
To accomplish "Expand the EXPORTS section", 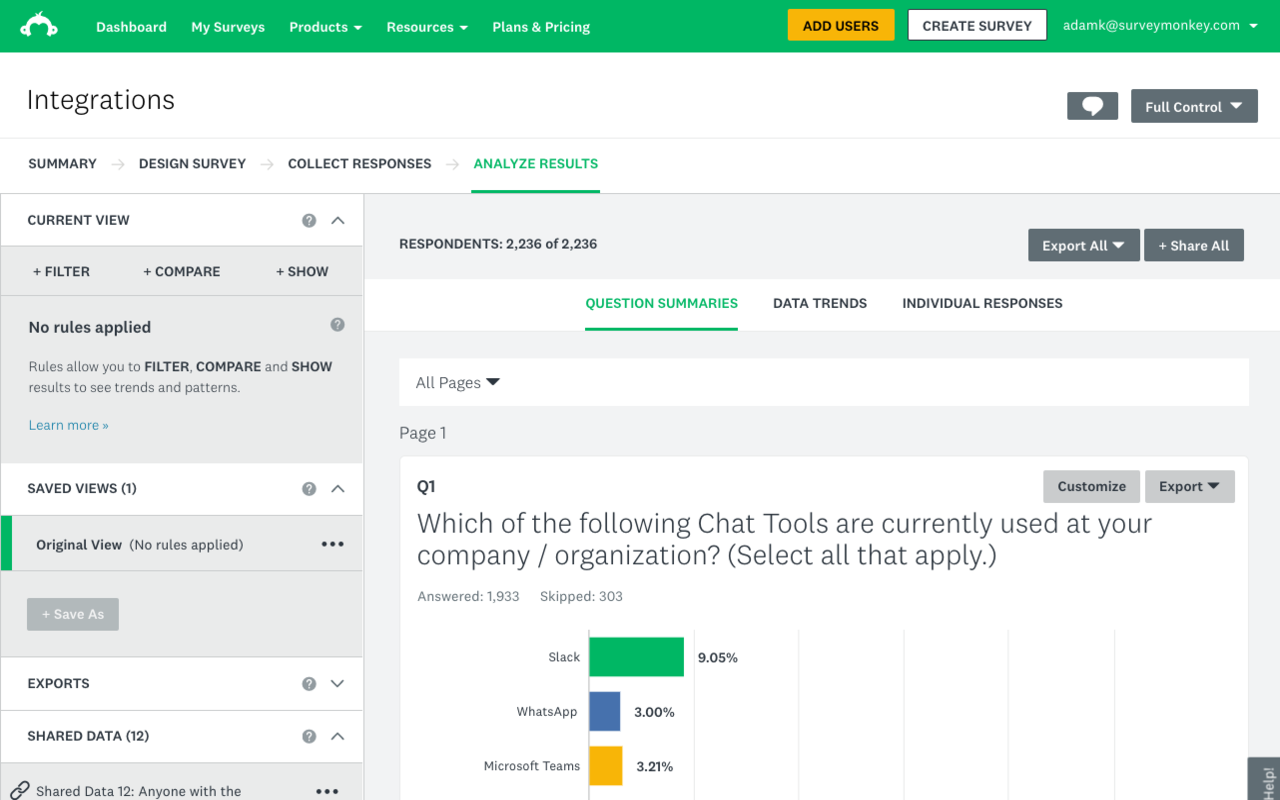I will point(340,683).
